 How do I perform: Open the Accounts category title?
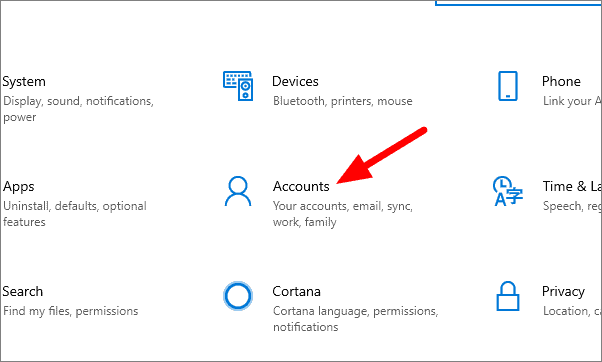click(301, 187)
